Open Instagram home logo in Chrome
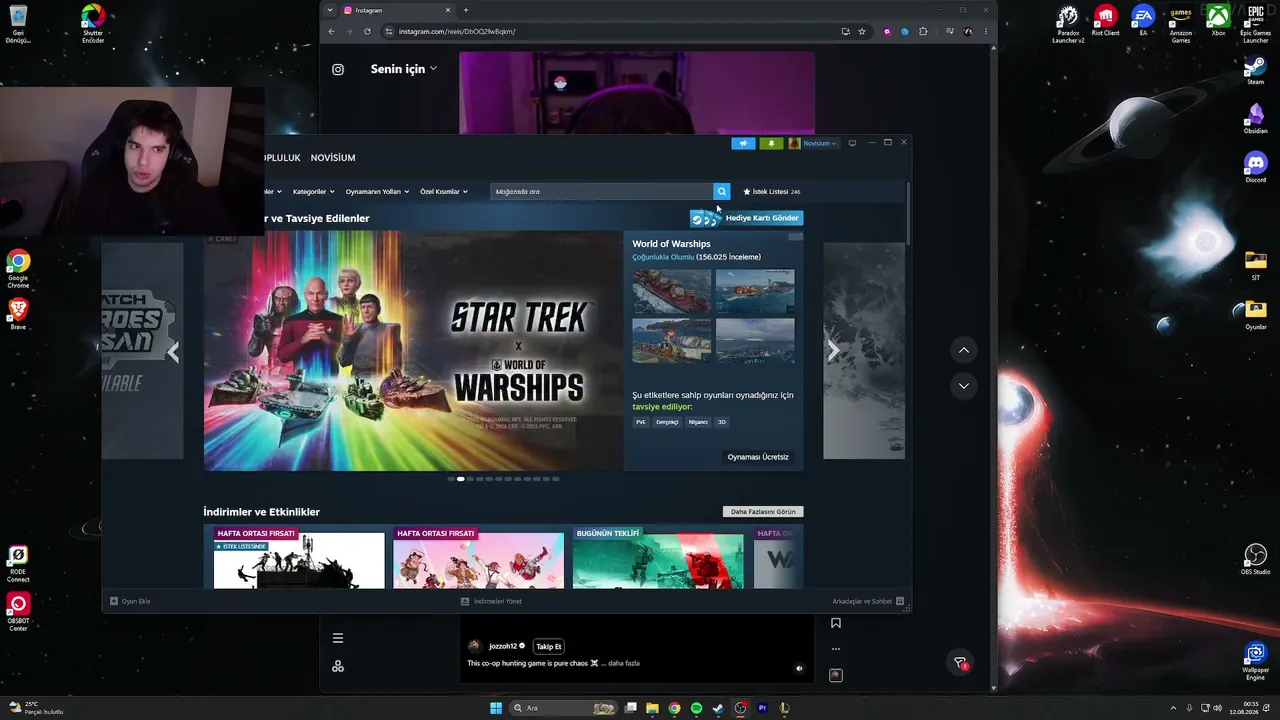The width and height of the screenshot is (1280, 720). pos(338,69)
